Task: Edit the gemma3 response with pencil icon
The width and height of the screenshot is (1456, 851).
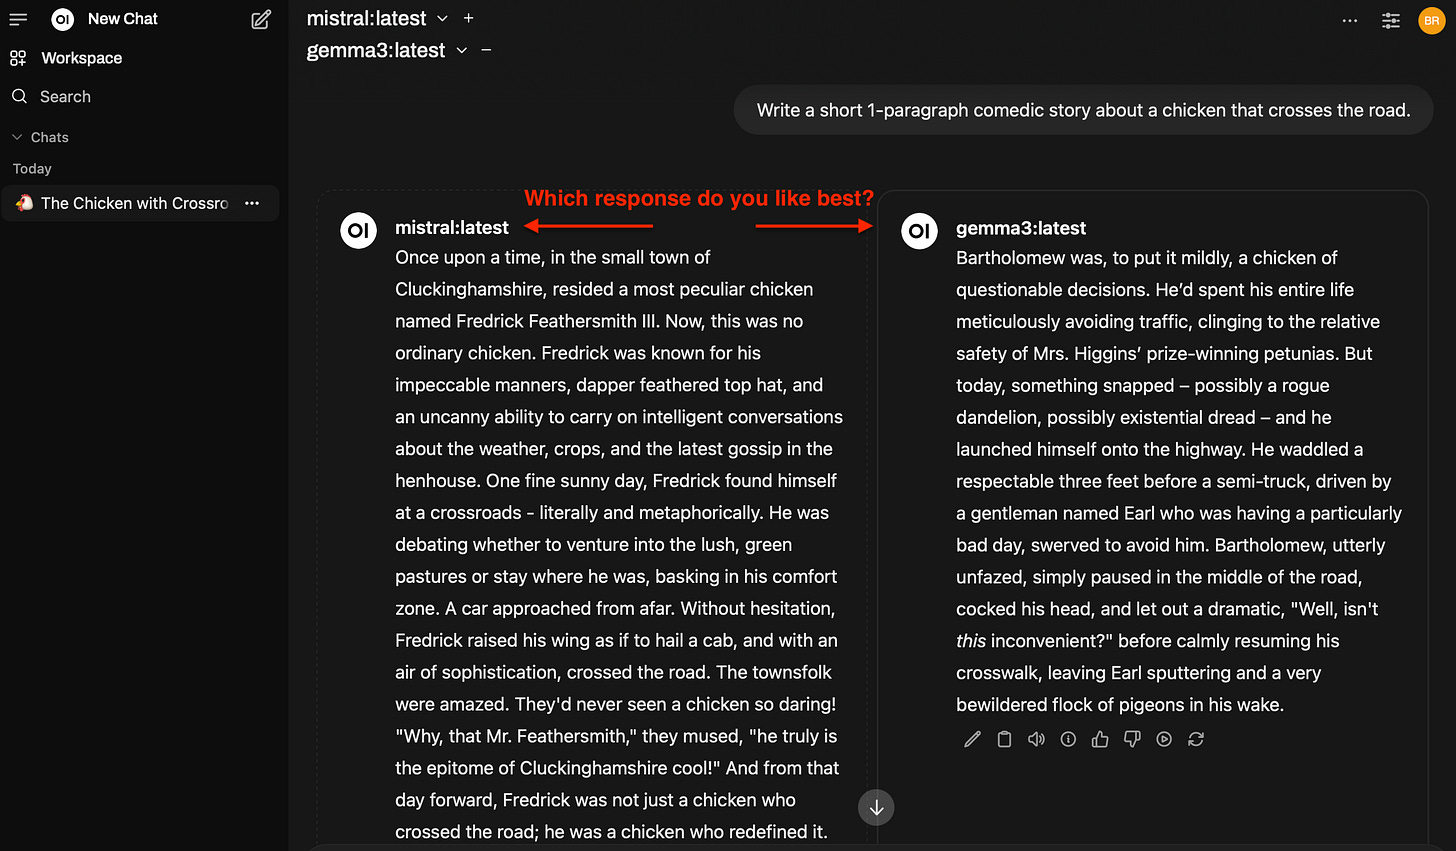Action: click(972, 739)
